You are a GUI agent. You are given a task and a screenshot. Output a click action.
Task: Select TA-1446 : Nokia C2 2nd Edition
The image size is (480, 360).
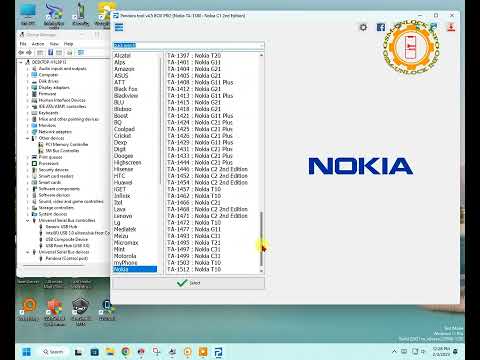[x=207, y=169]
